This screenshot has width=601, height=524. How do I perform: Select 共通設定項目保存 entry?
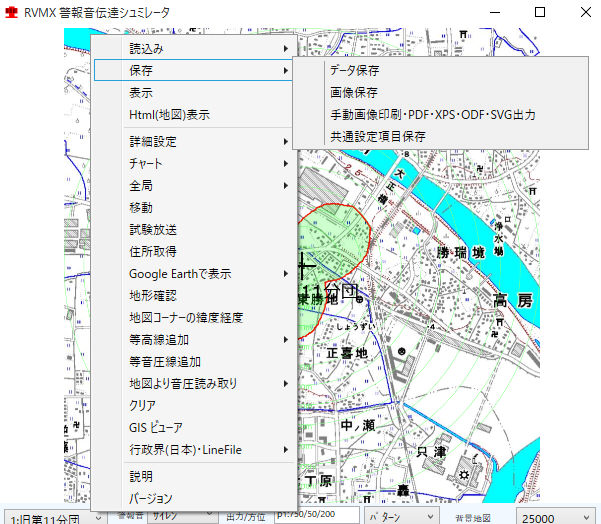[x=377, y=136]
